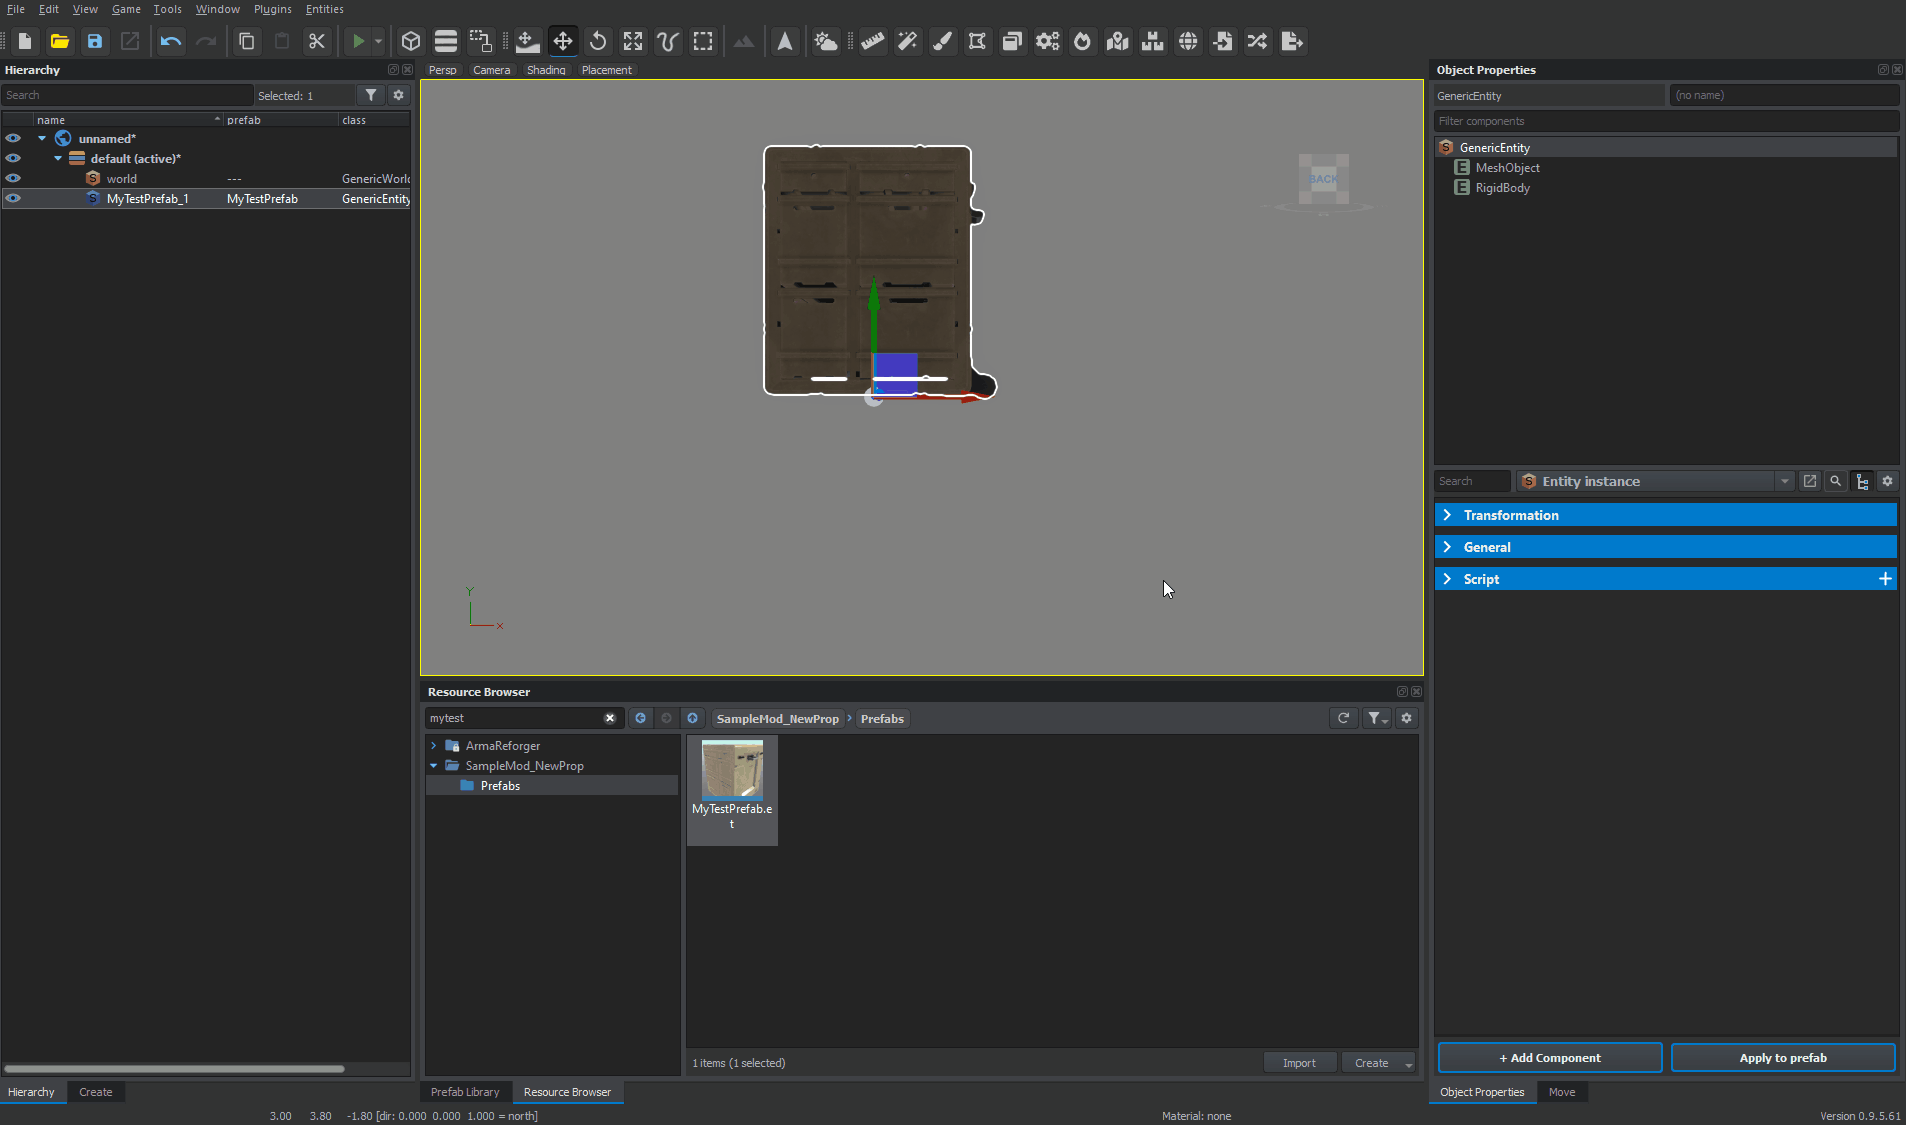Select the Scale tool in toolbar
Screen dimensions: 1906x1125
[633, 41]
